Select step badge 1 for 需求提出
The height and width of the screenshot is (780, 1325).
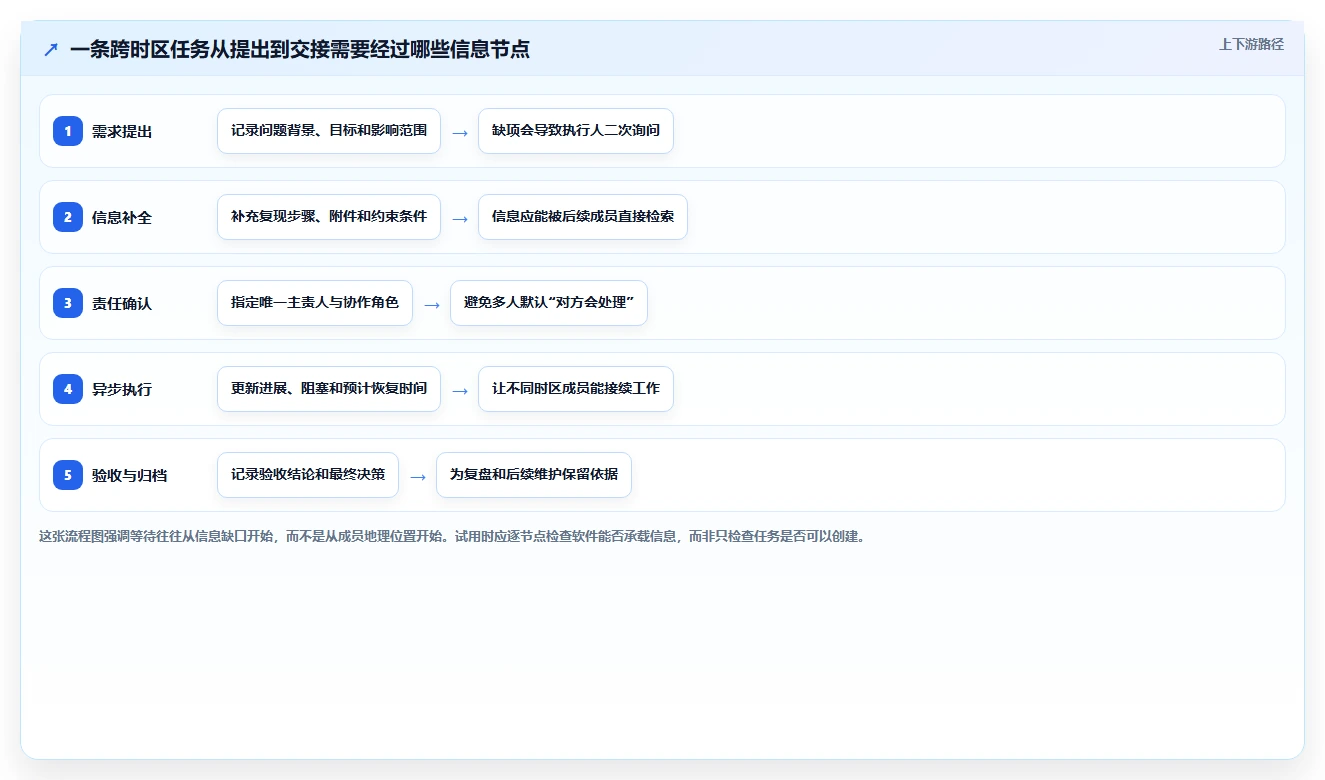[x=68, y=131]
